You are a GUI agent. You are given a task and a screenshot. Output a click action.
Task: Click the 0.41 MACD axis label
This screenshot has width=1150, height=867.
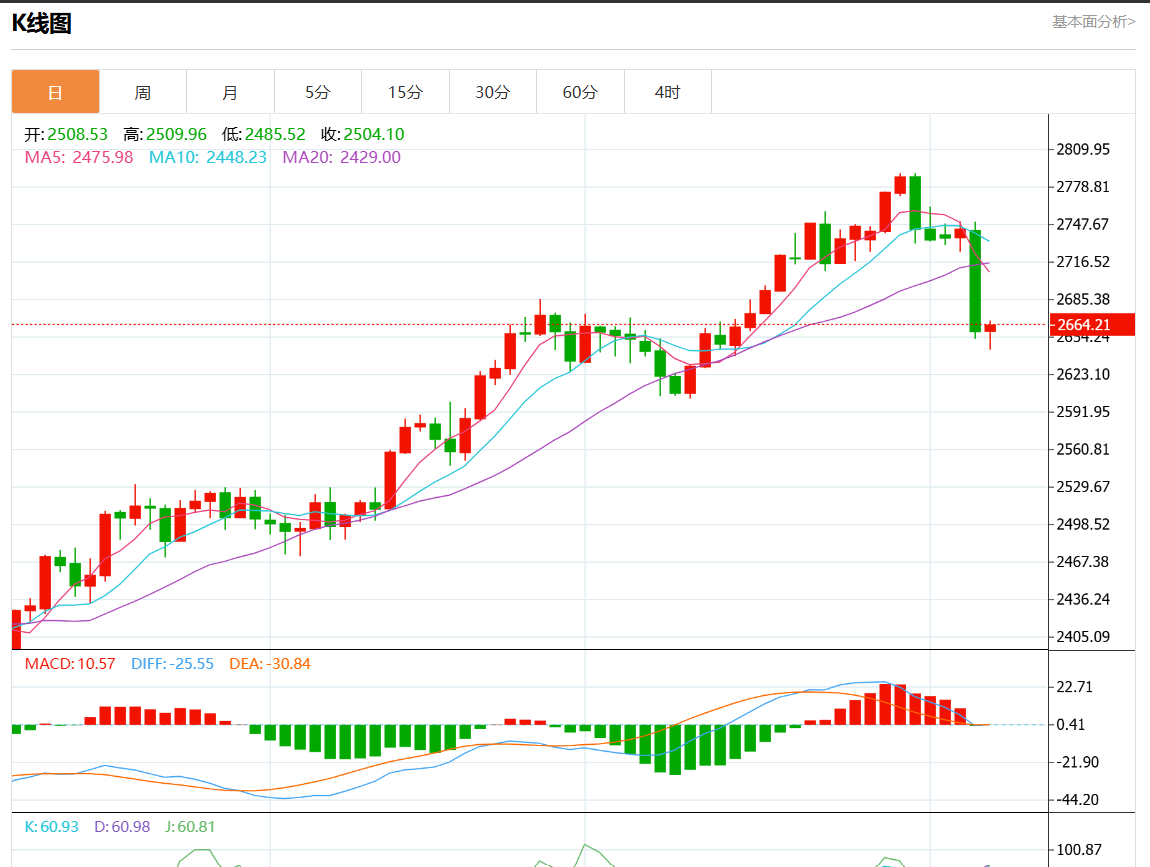coord(1070,724)
